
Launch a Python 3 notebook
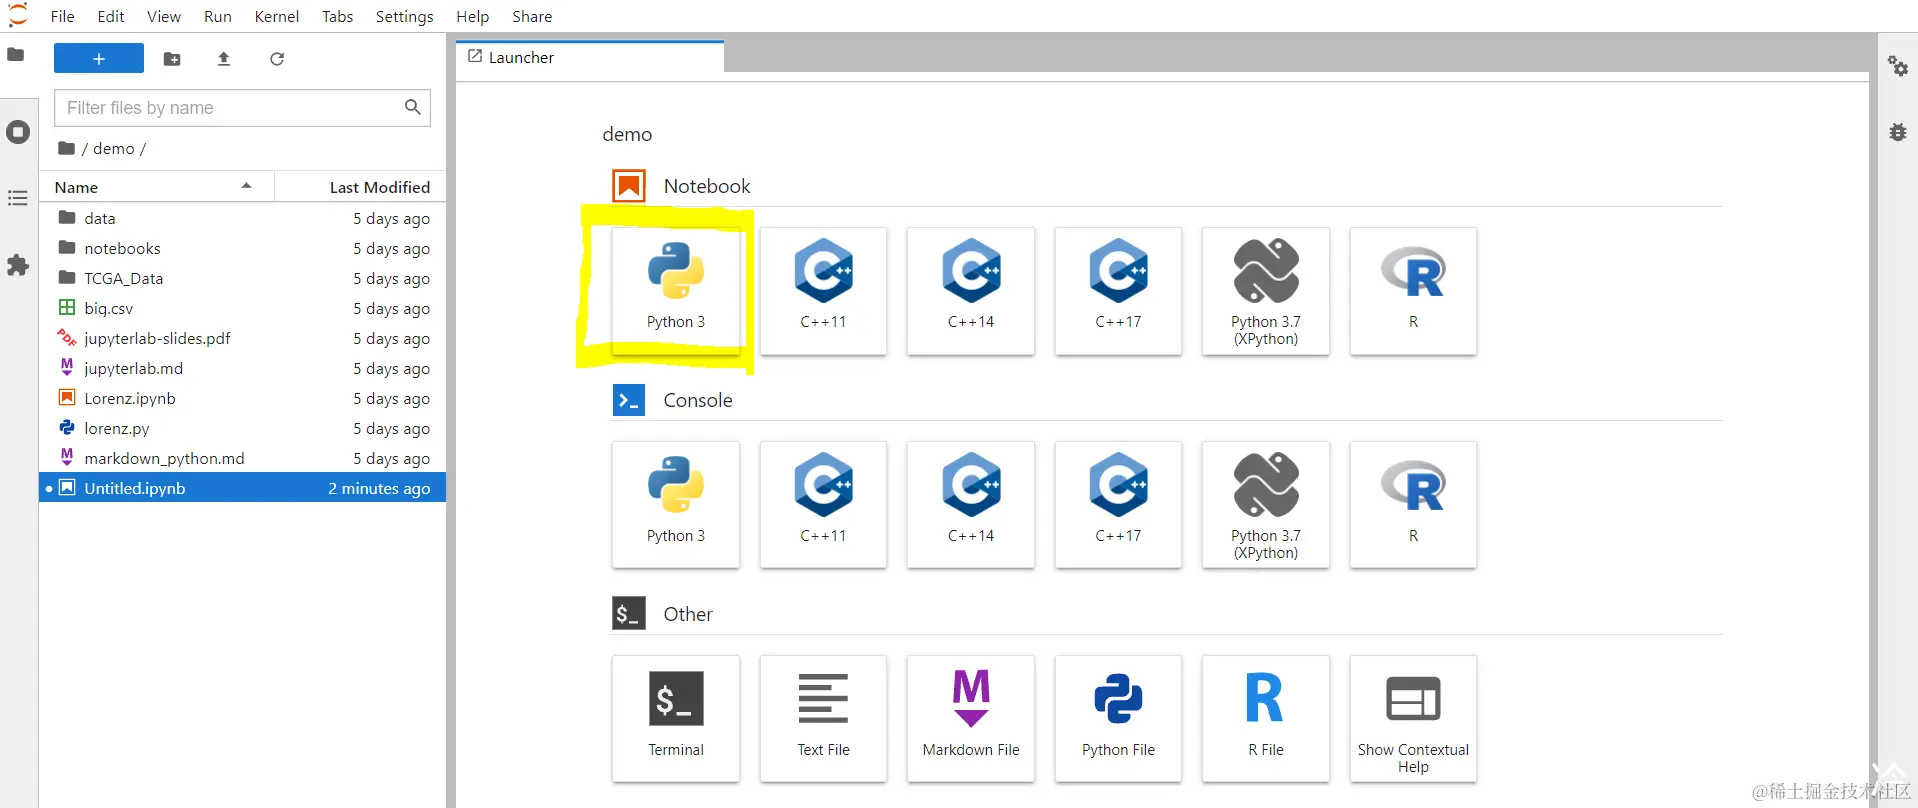pyautogui.click(x=676, y=291)
